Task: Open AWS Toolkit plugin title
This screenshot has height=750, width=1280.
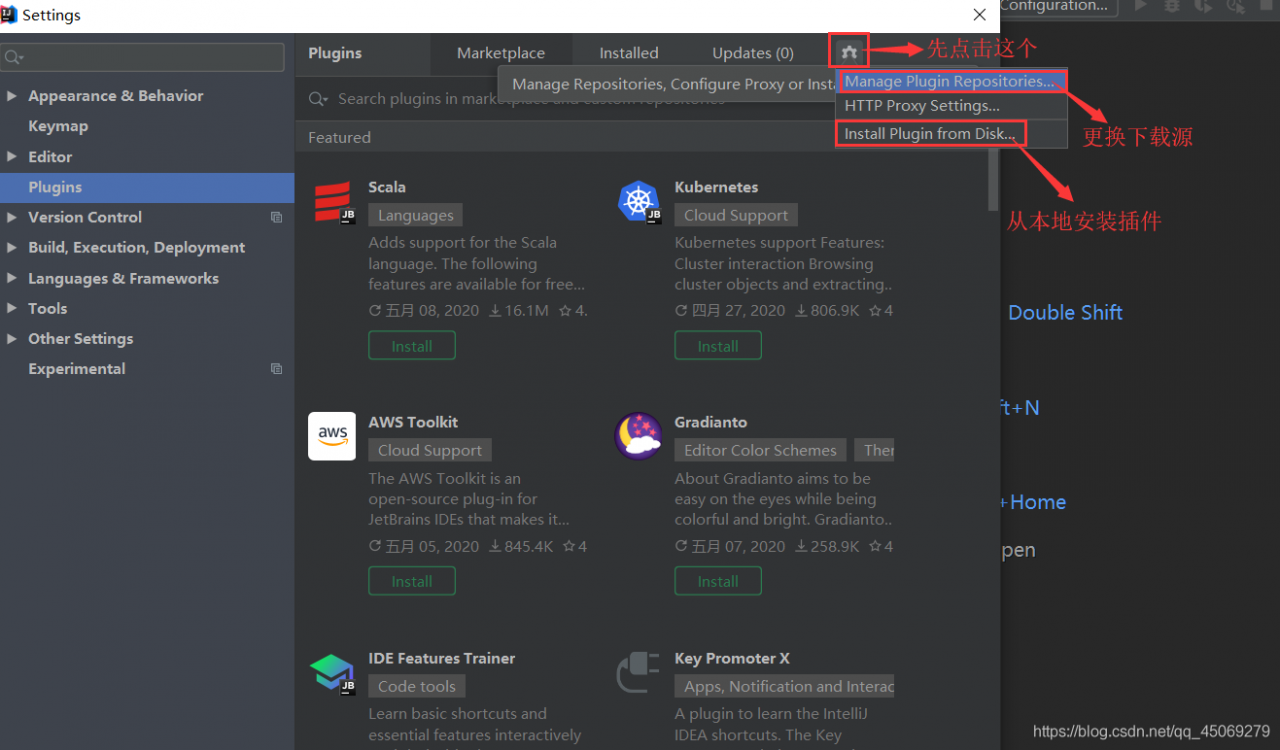Action: click(x=413, y=422)
